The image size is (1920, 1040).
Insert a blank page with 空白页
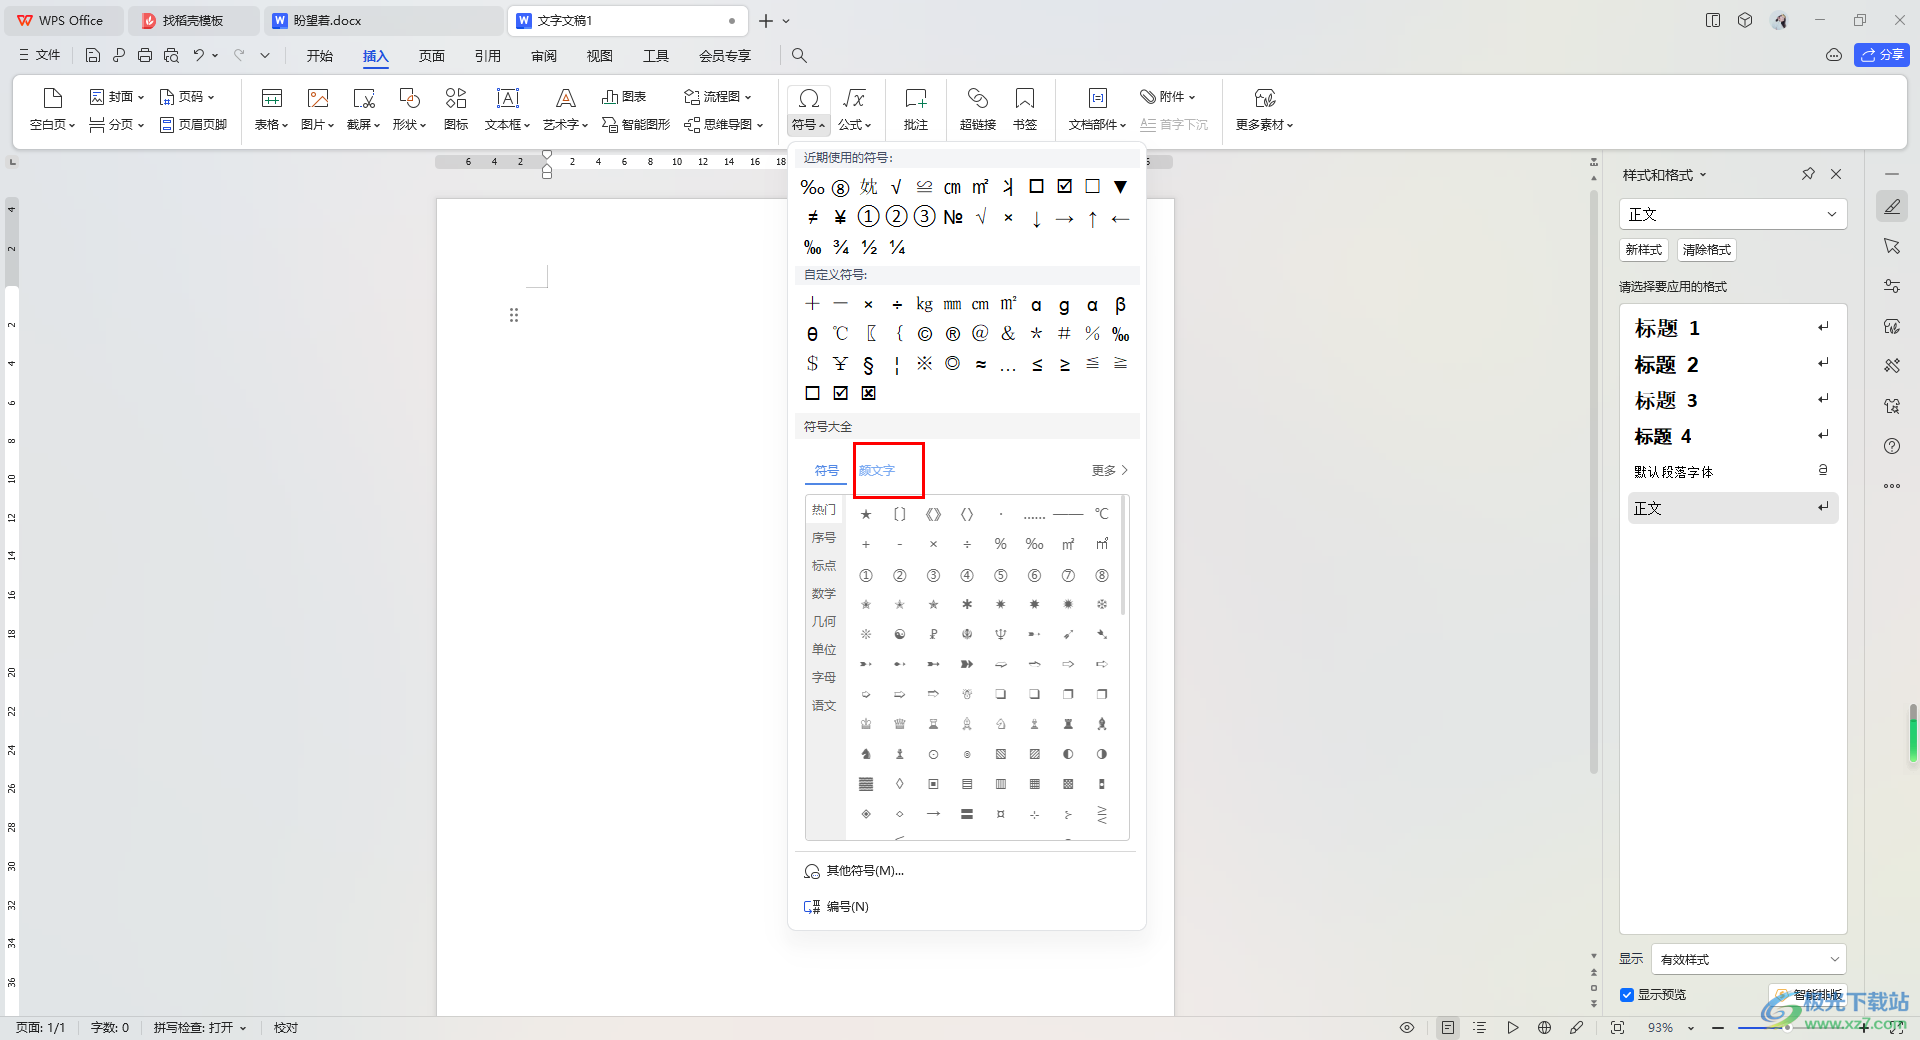point(52,110)
